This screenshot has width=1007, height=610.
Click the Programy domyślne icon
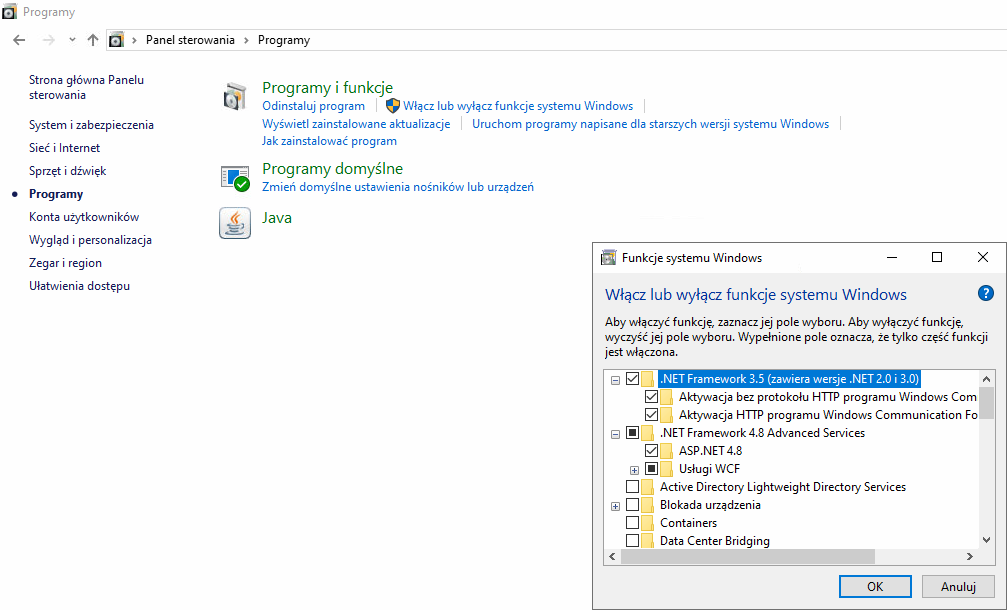234,178
